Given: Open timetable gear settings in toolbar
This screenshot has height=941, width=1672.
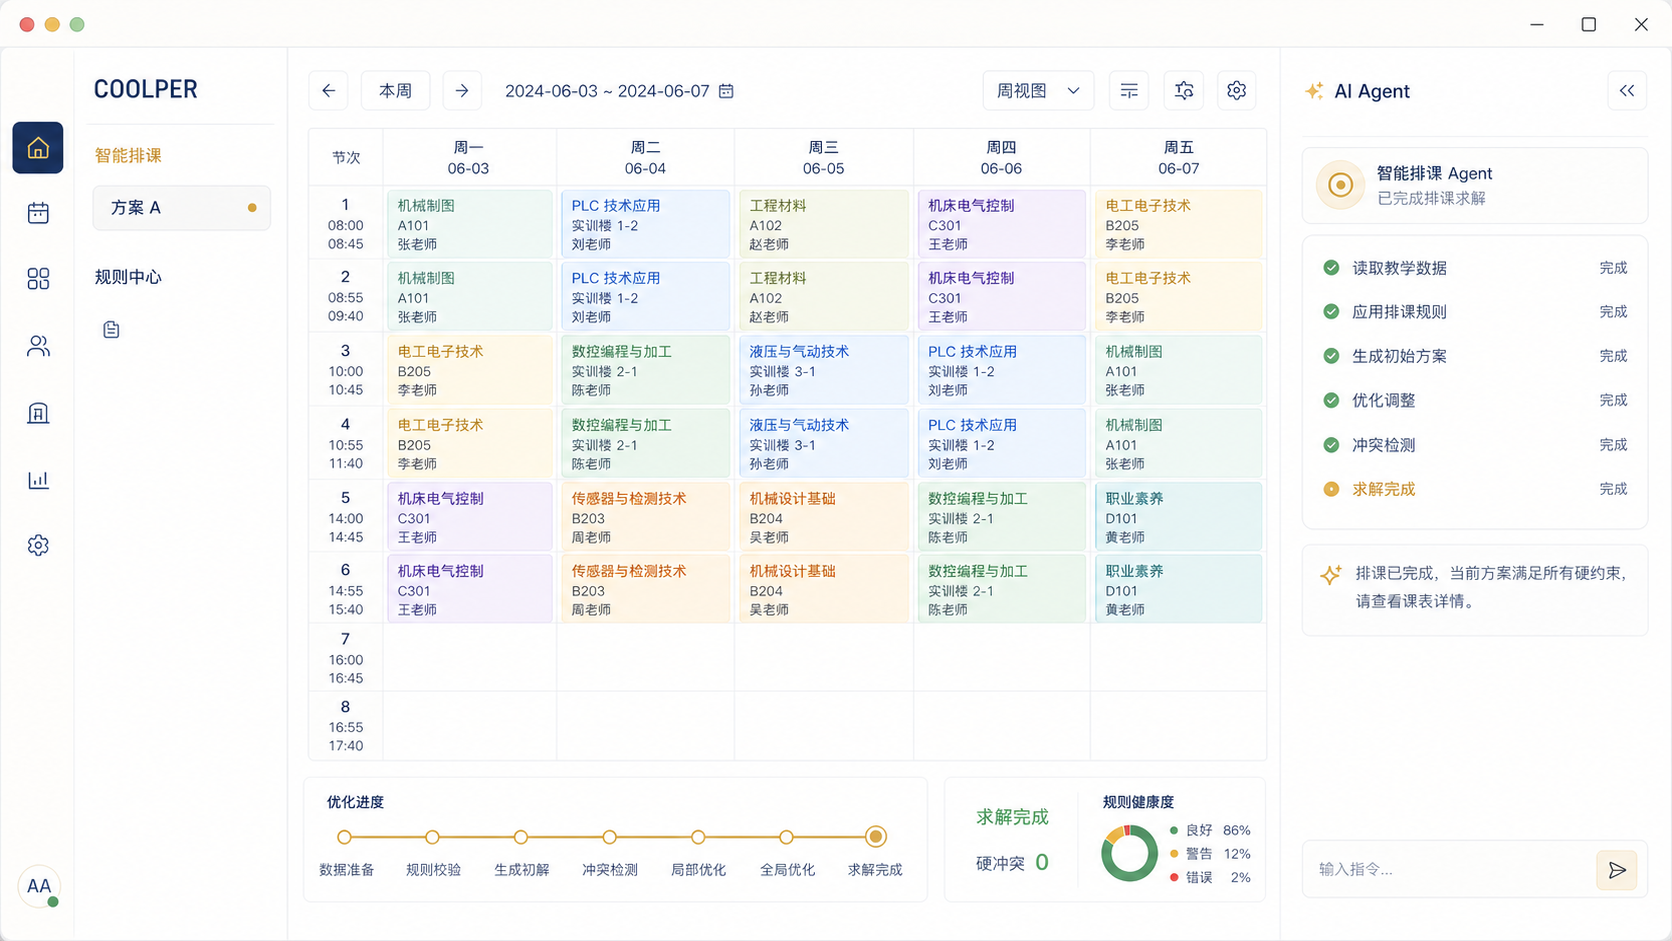Looking at the screenshot, I should [x=1237, y=91].
